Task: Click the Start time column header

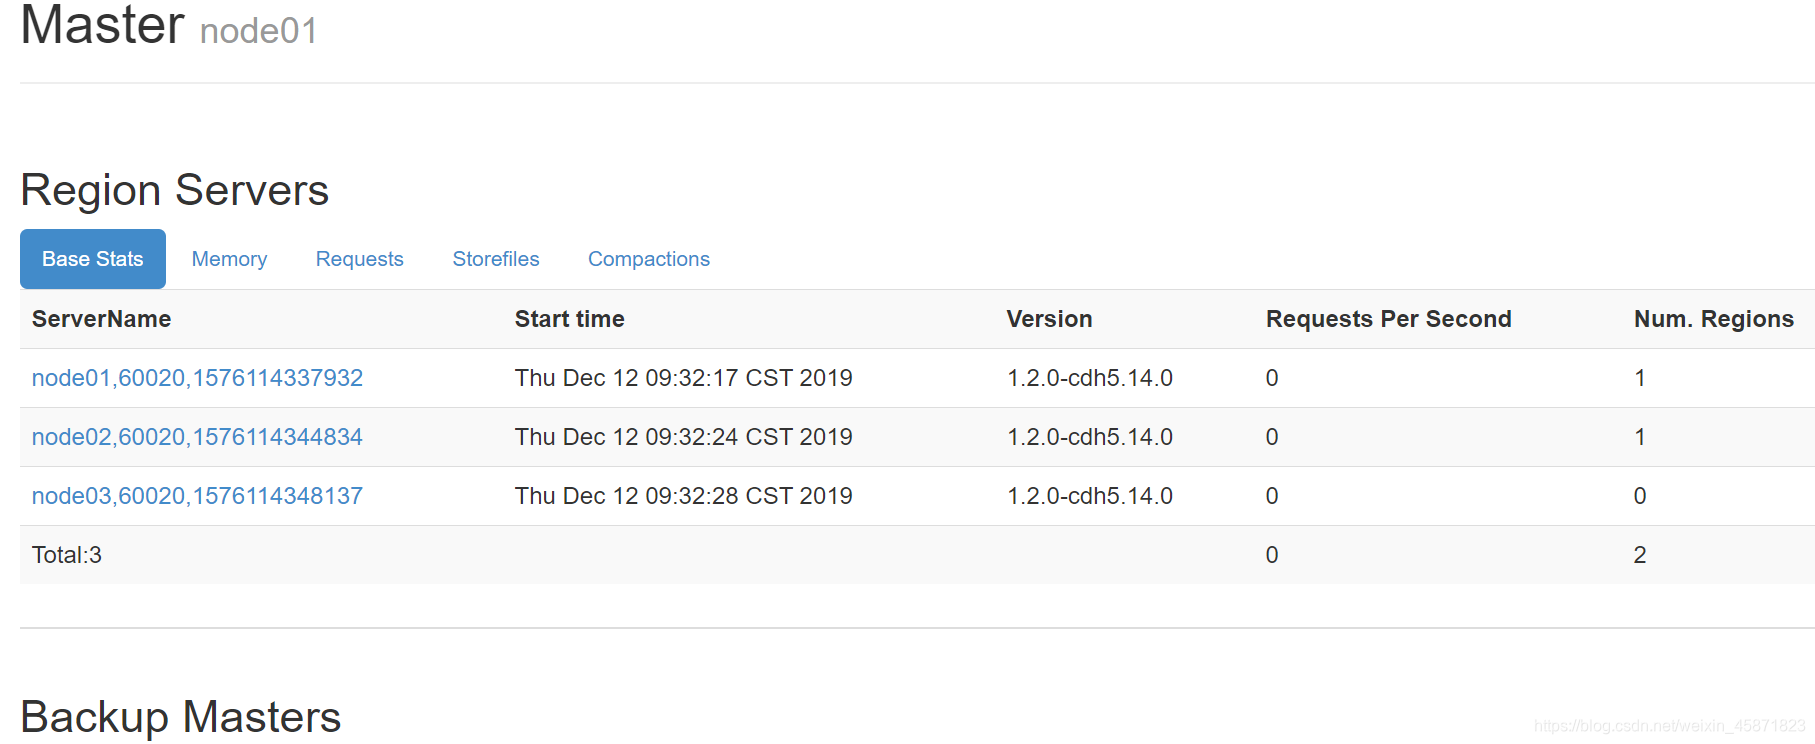Action: [x=569, y=319]
